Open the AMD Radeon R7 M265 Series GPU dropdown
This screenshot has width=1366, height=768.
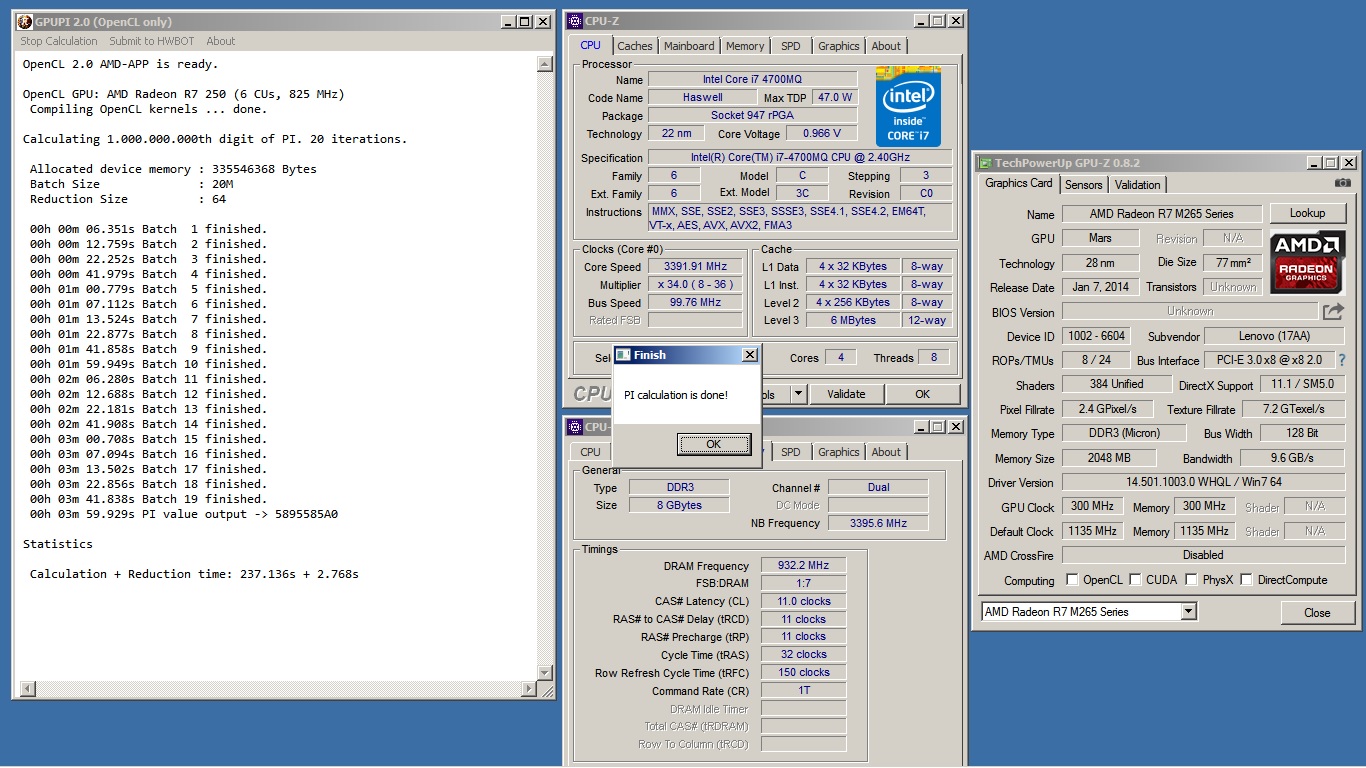pos(1188,612)
